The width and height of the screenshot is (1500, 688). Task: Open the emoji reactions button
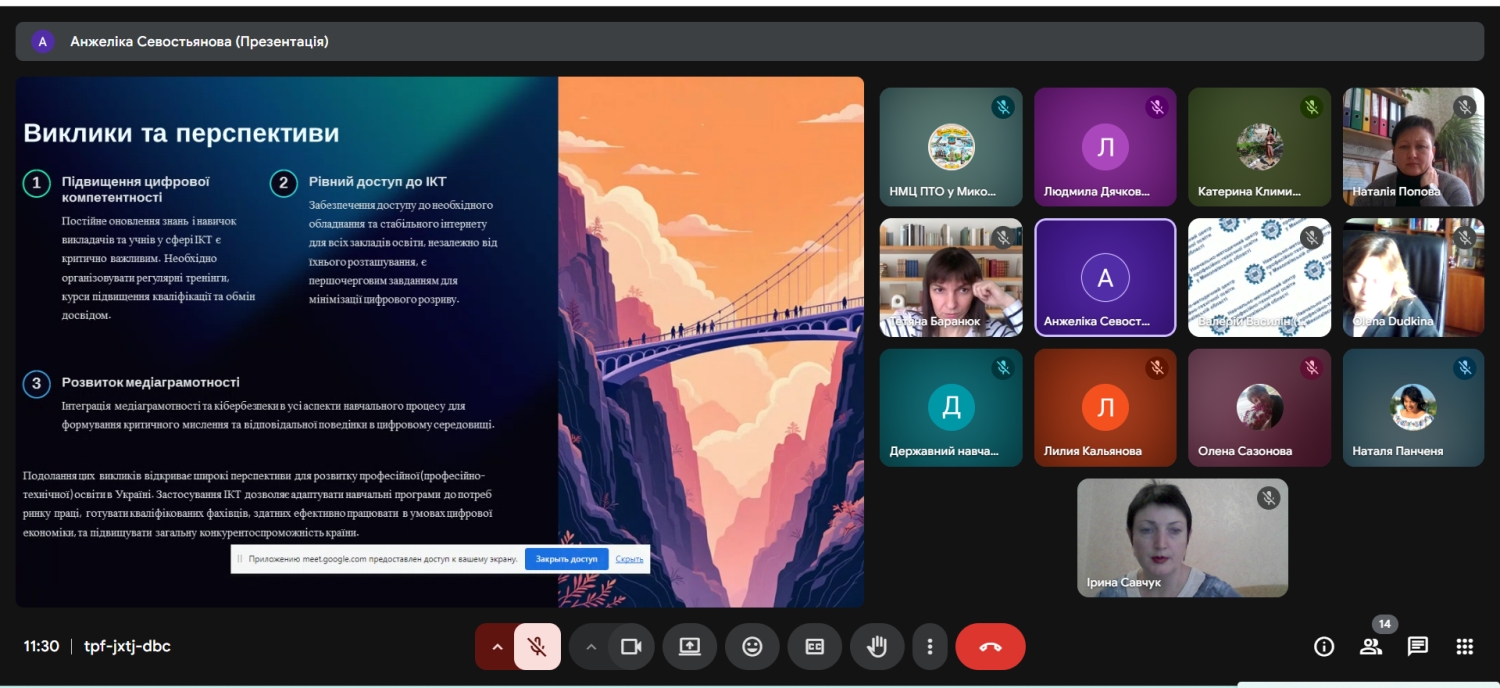click(752, 646)
